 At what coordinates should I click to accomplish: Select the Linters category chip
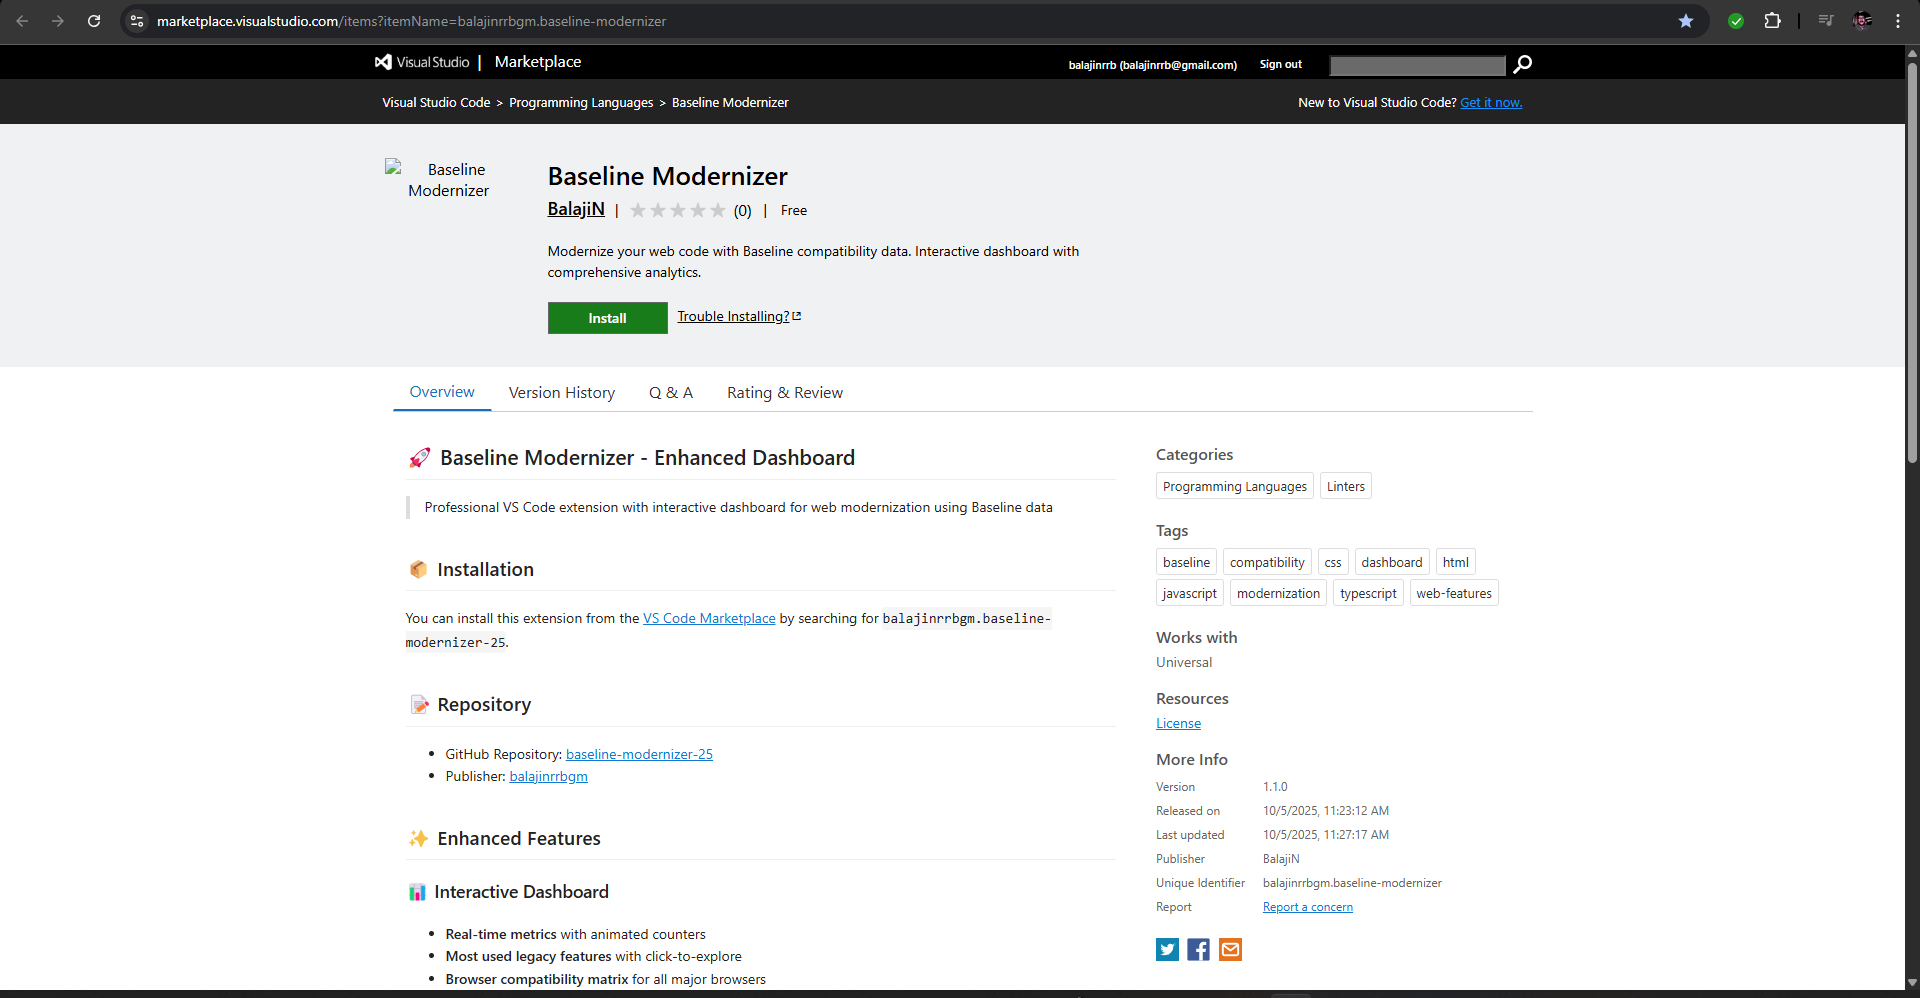1346,486
